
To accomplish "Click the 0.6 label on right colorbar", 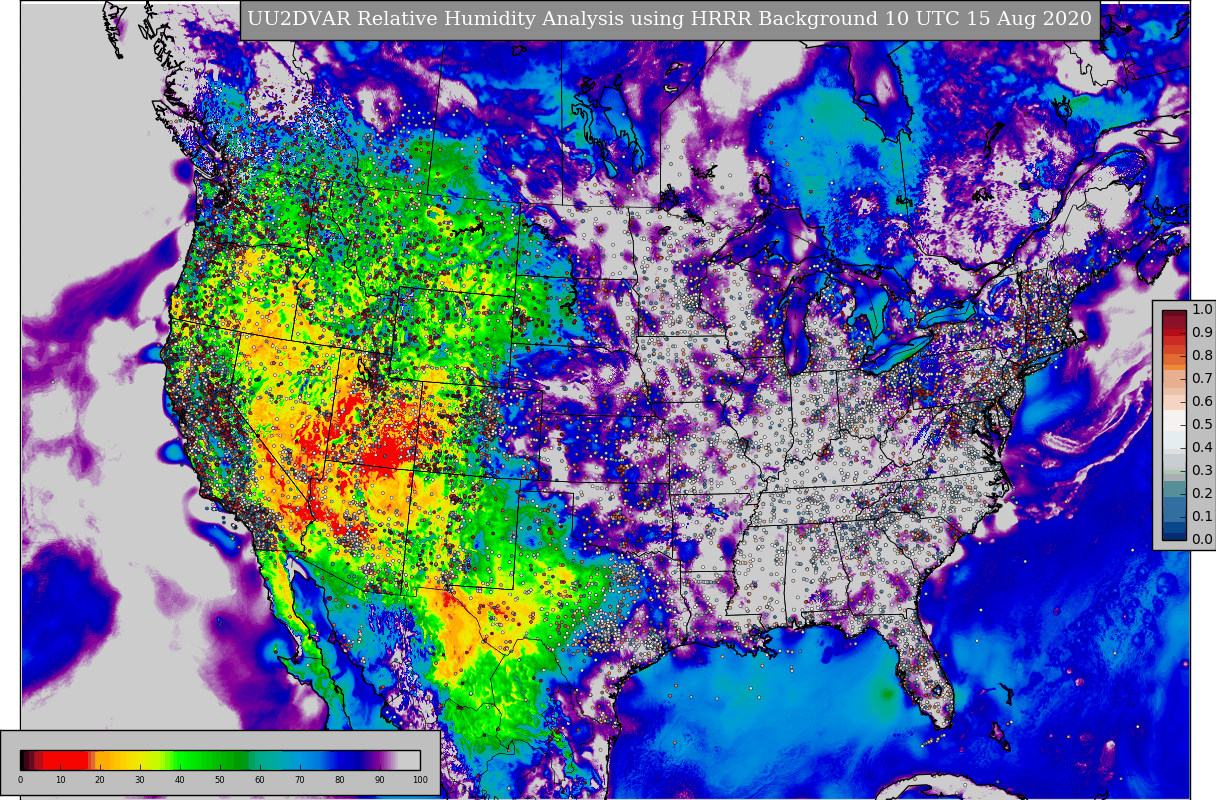I will 1202,402.
